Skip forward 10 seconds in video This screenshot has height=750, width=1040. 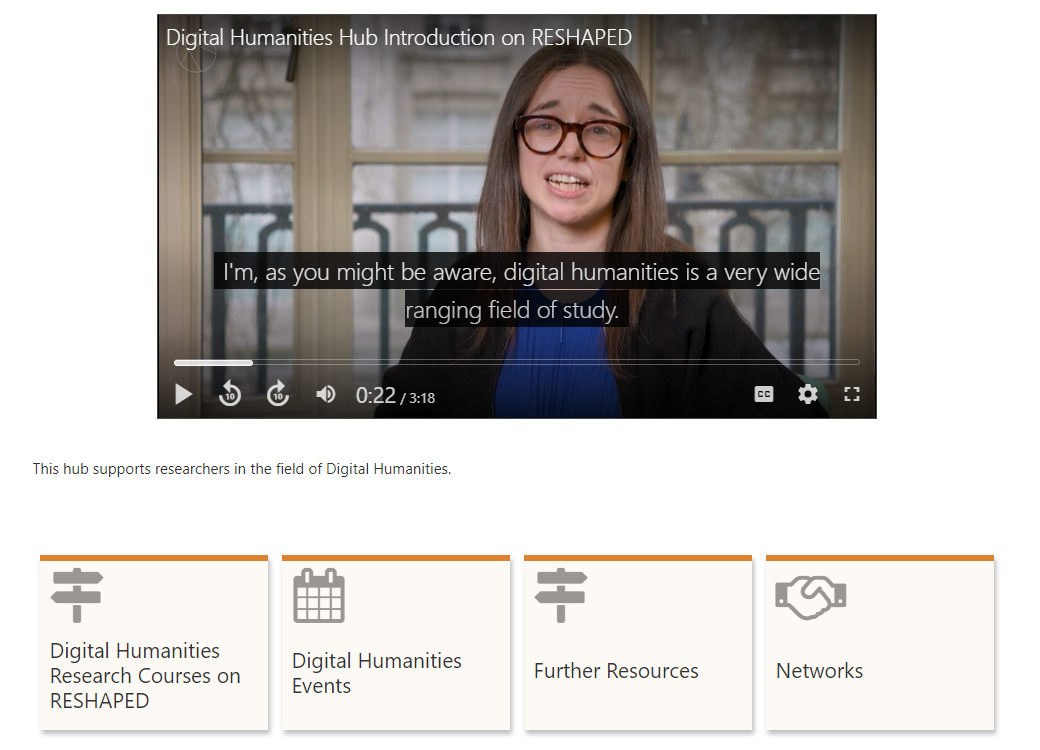[x=278, y=394]
